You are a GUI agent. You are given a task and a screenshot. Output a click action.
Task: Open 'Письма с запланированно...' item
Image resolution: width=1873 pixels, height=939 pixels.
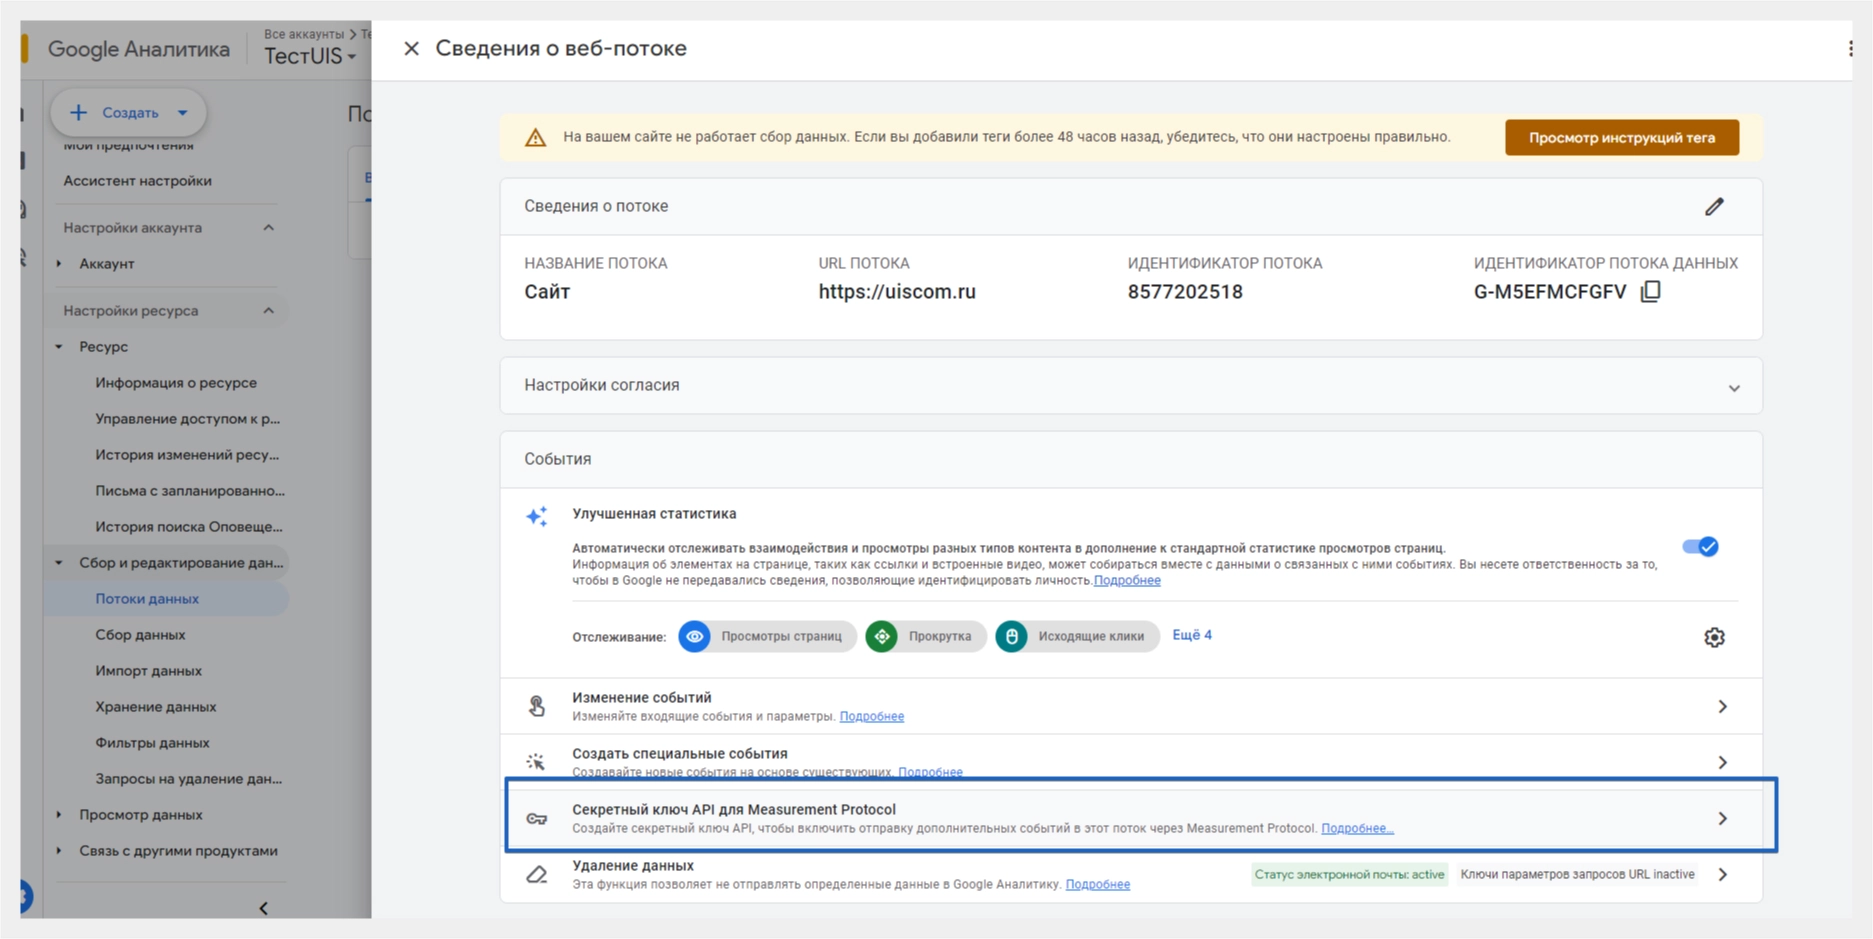click(190, 491)
